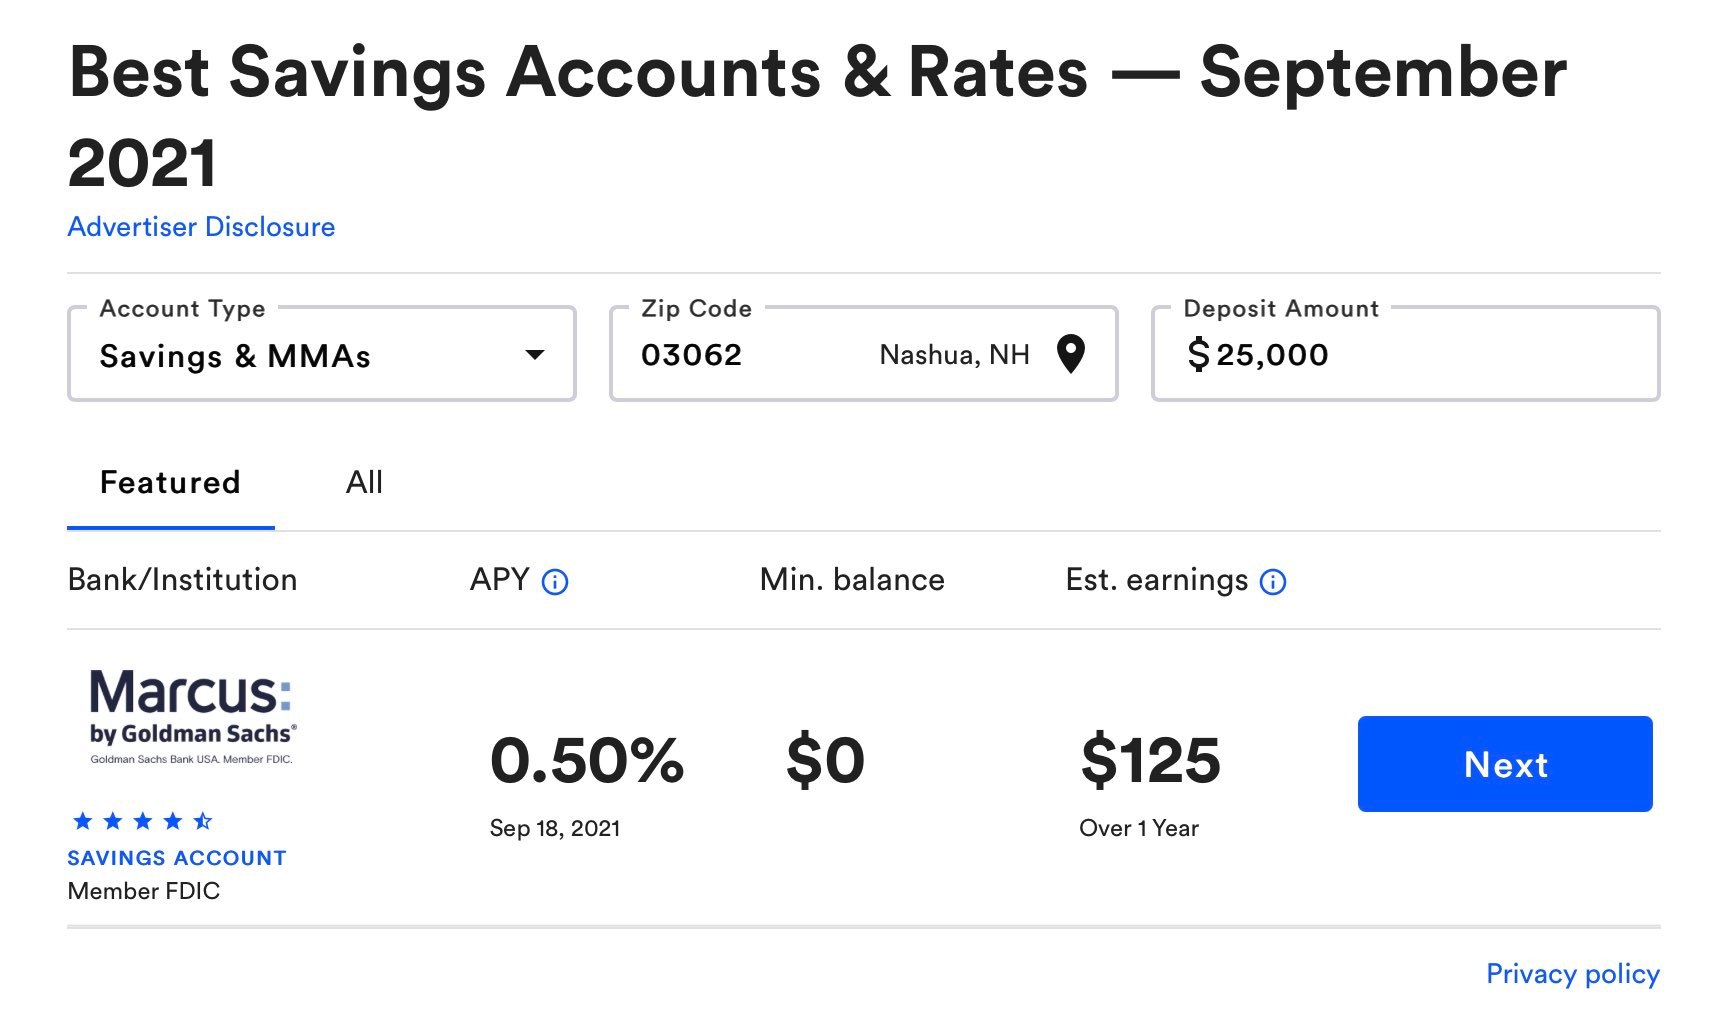
Task: Click the Min. balance column header
Action: (x=852, y=580)
